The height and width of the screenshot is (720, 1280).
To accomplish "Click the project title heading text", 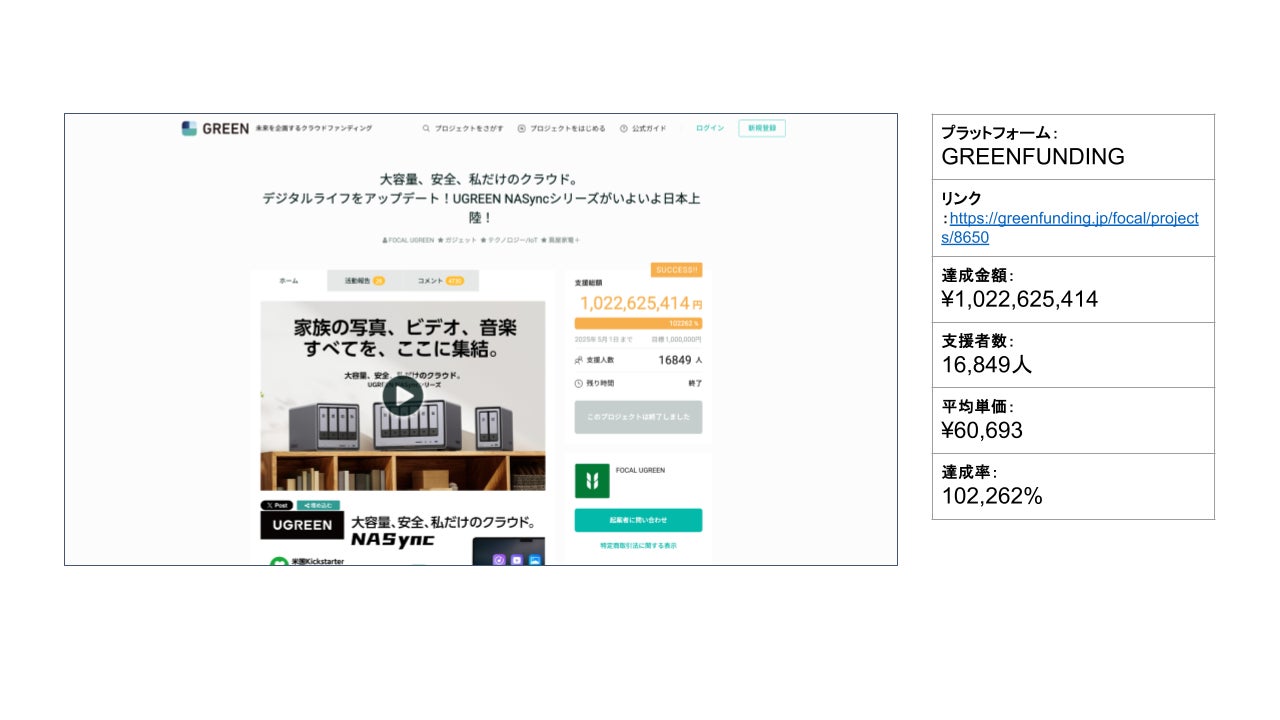I will (481, 198).
